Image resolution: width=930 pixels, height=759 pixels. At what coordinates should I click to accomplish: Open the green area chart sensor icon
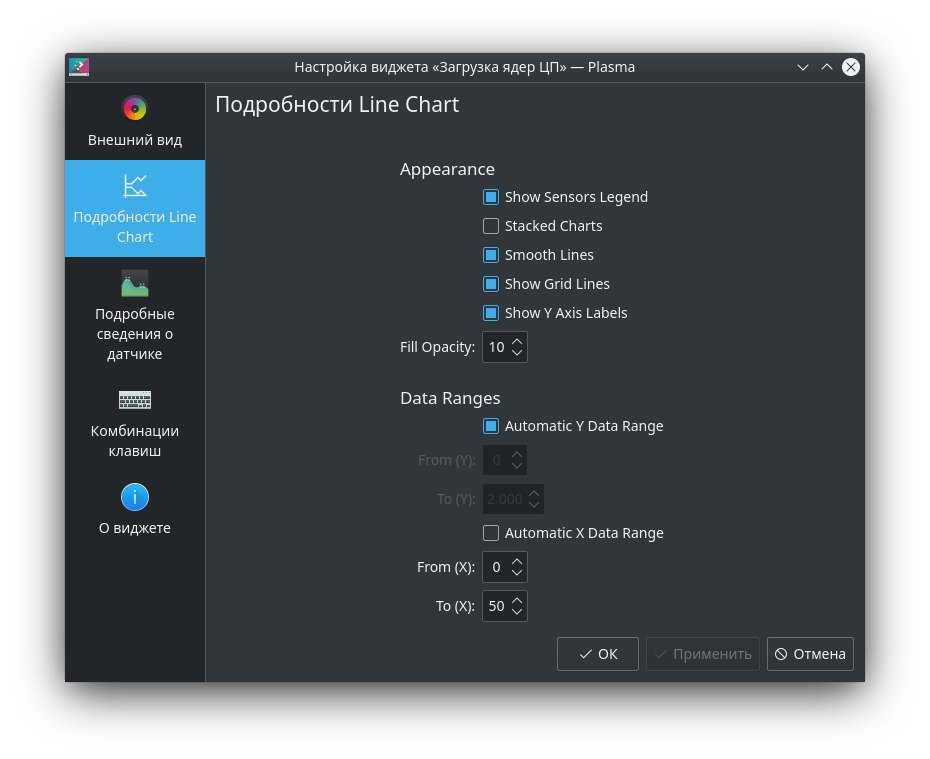135,283
